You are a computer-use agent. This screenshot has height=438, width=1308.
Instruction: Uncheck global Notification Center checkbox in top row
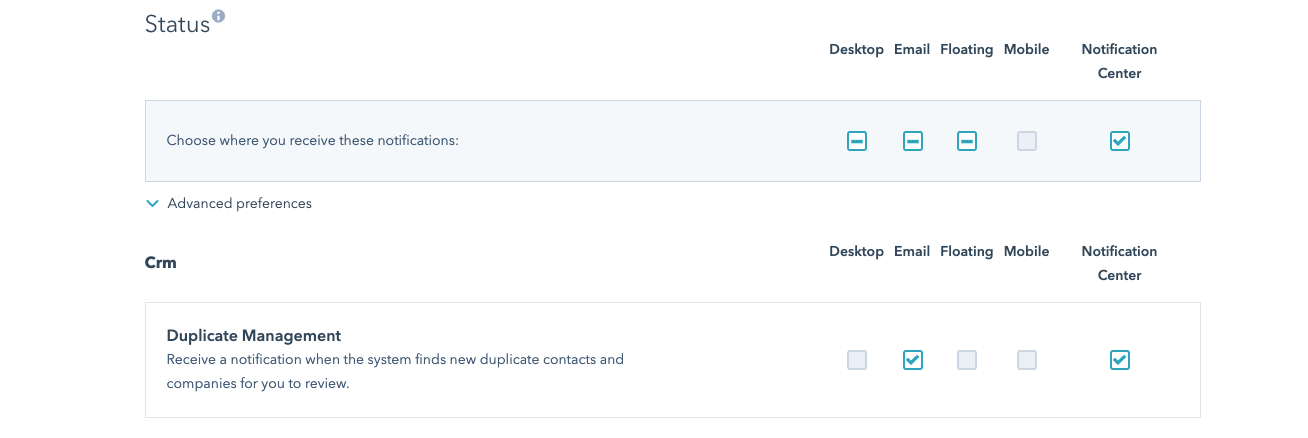tap(1120, 141)
